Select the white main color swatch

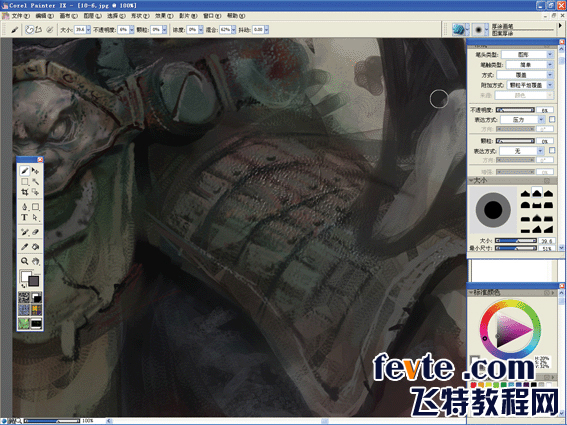[25, 276]
